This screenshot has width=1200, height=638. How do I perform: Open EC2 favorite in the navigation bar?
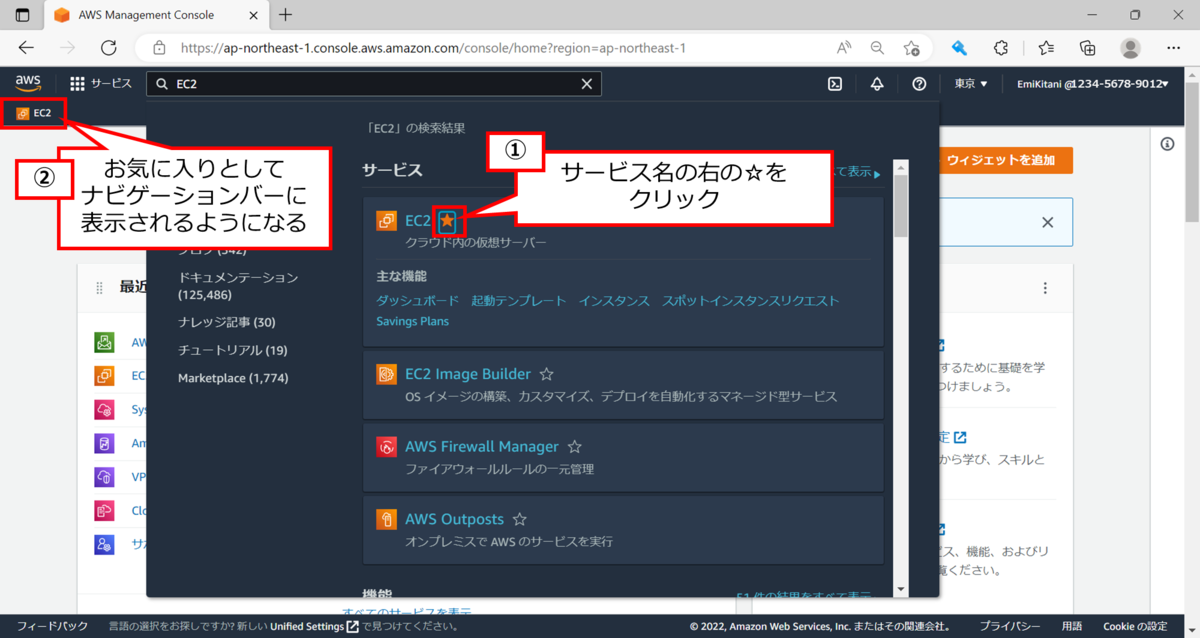[34, 113]
